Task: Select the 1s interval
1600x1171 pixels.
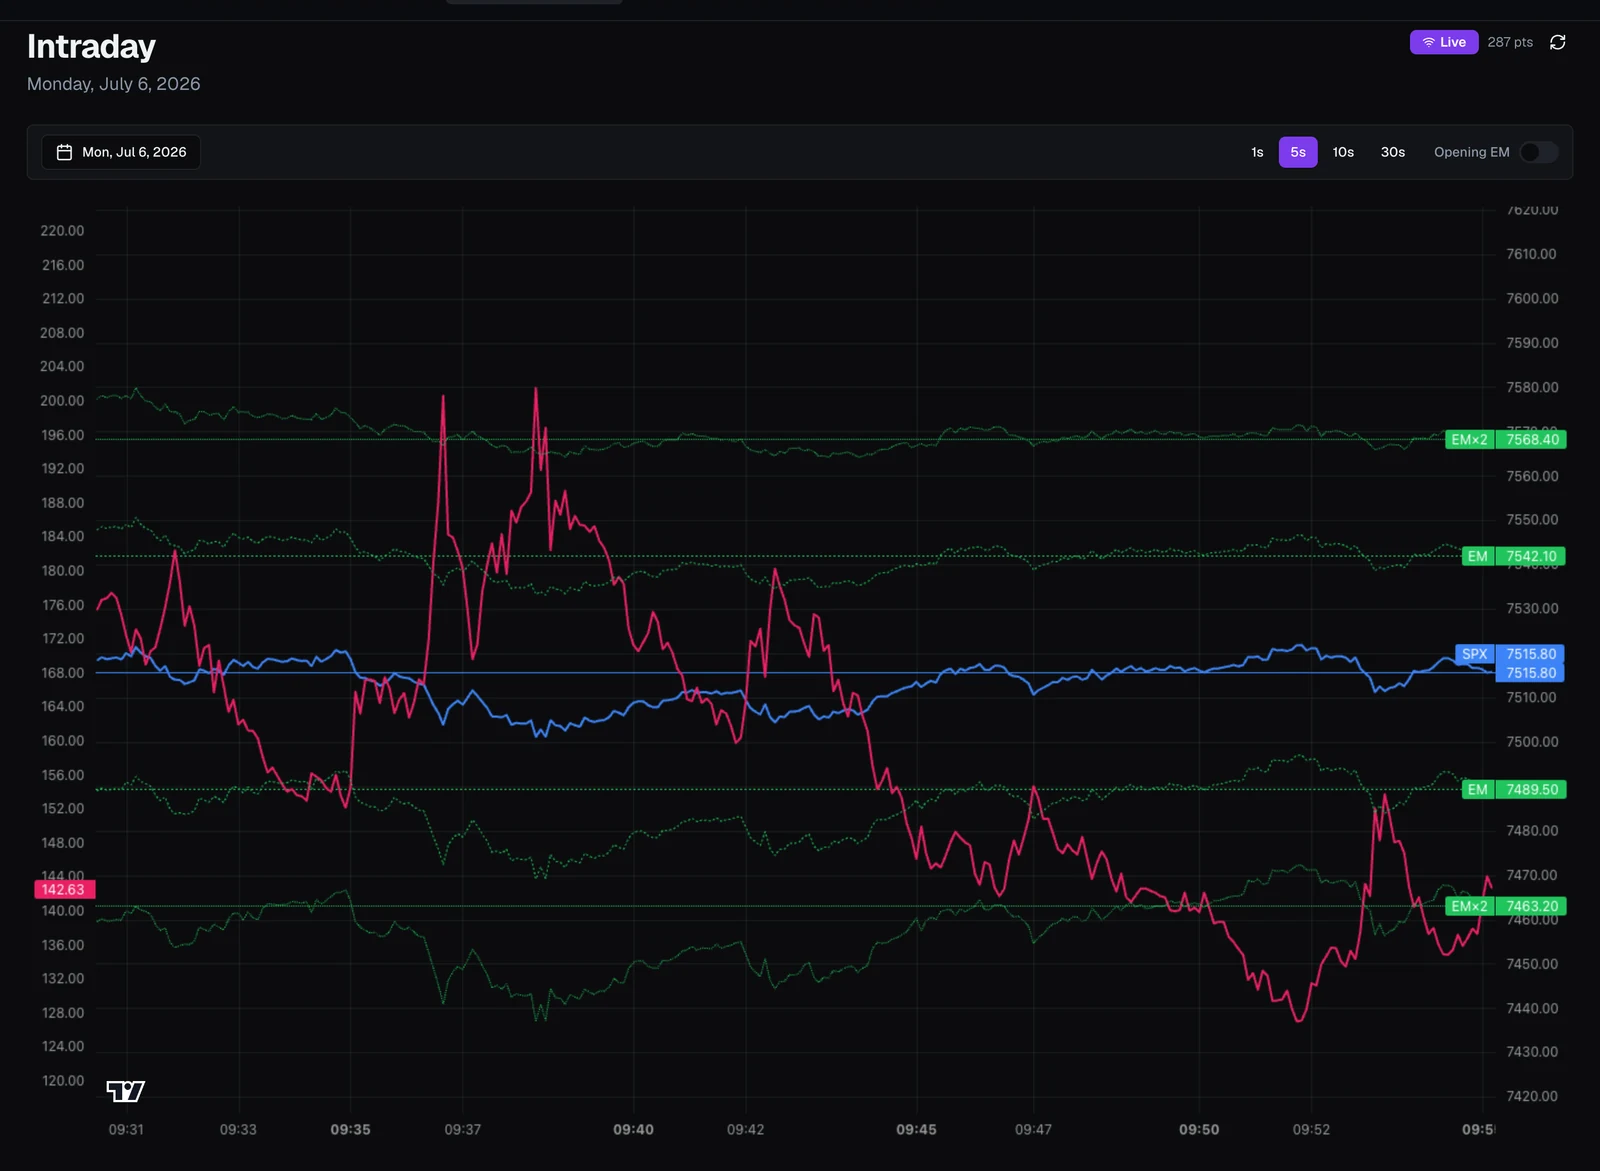Action: pyautogui.click(x=1257, y=152)
